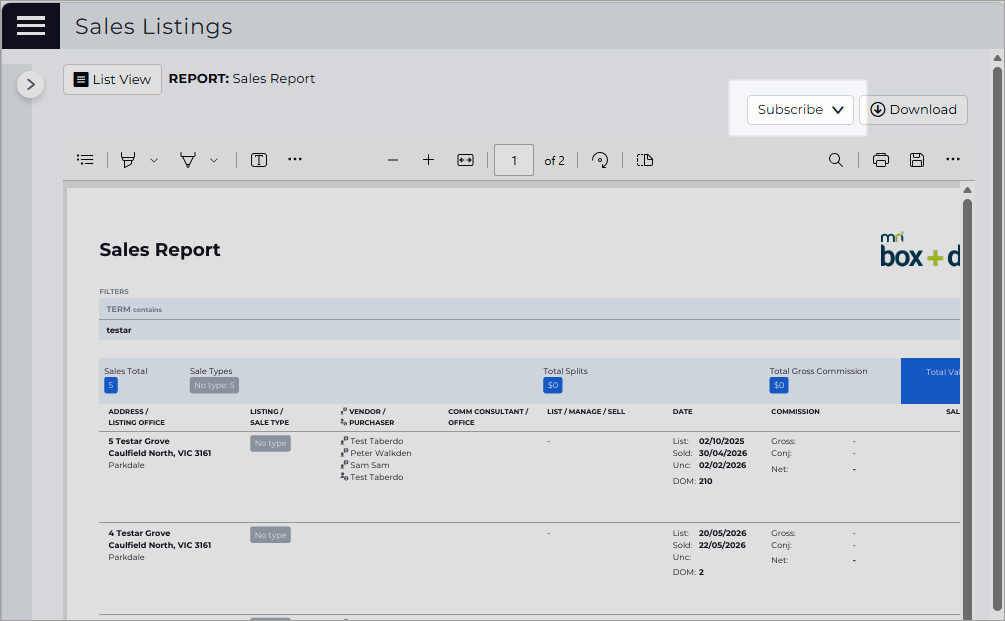Click the 'testar' filter term
This screenshot has width=1005, height=621.
(x=119, y=330)
